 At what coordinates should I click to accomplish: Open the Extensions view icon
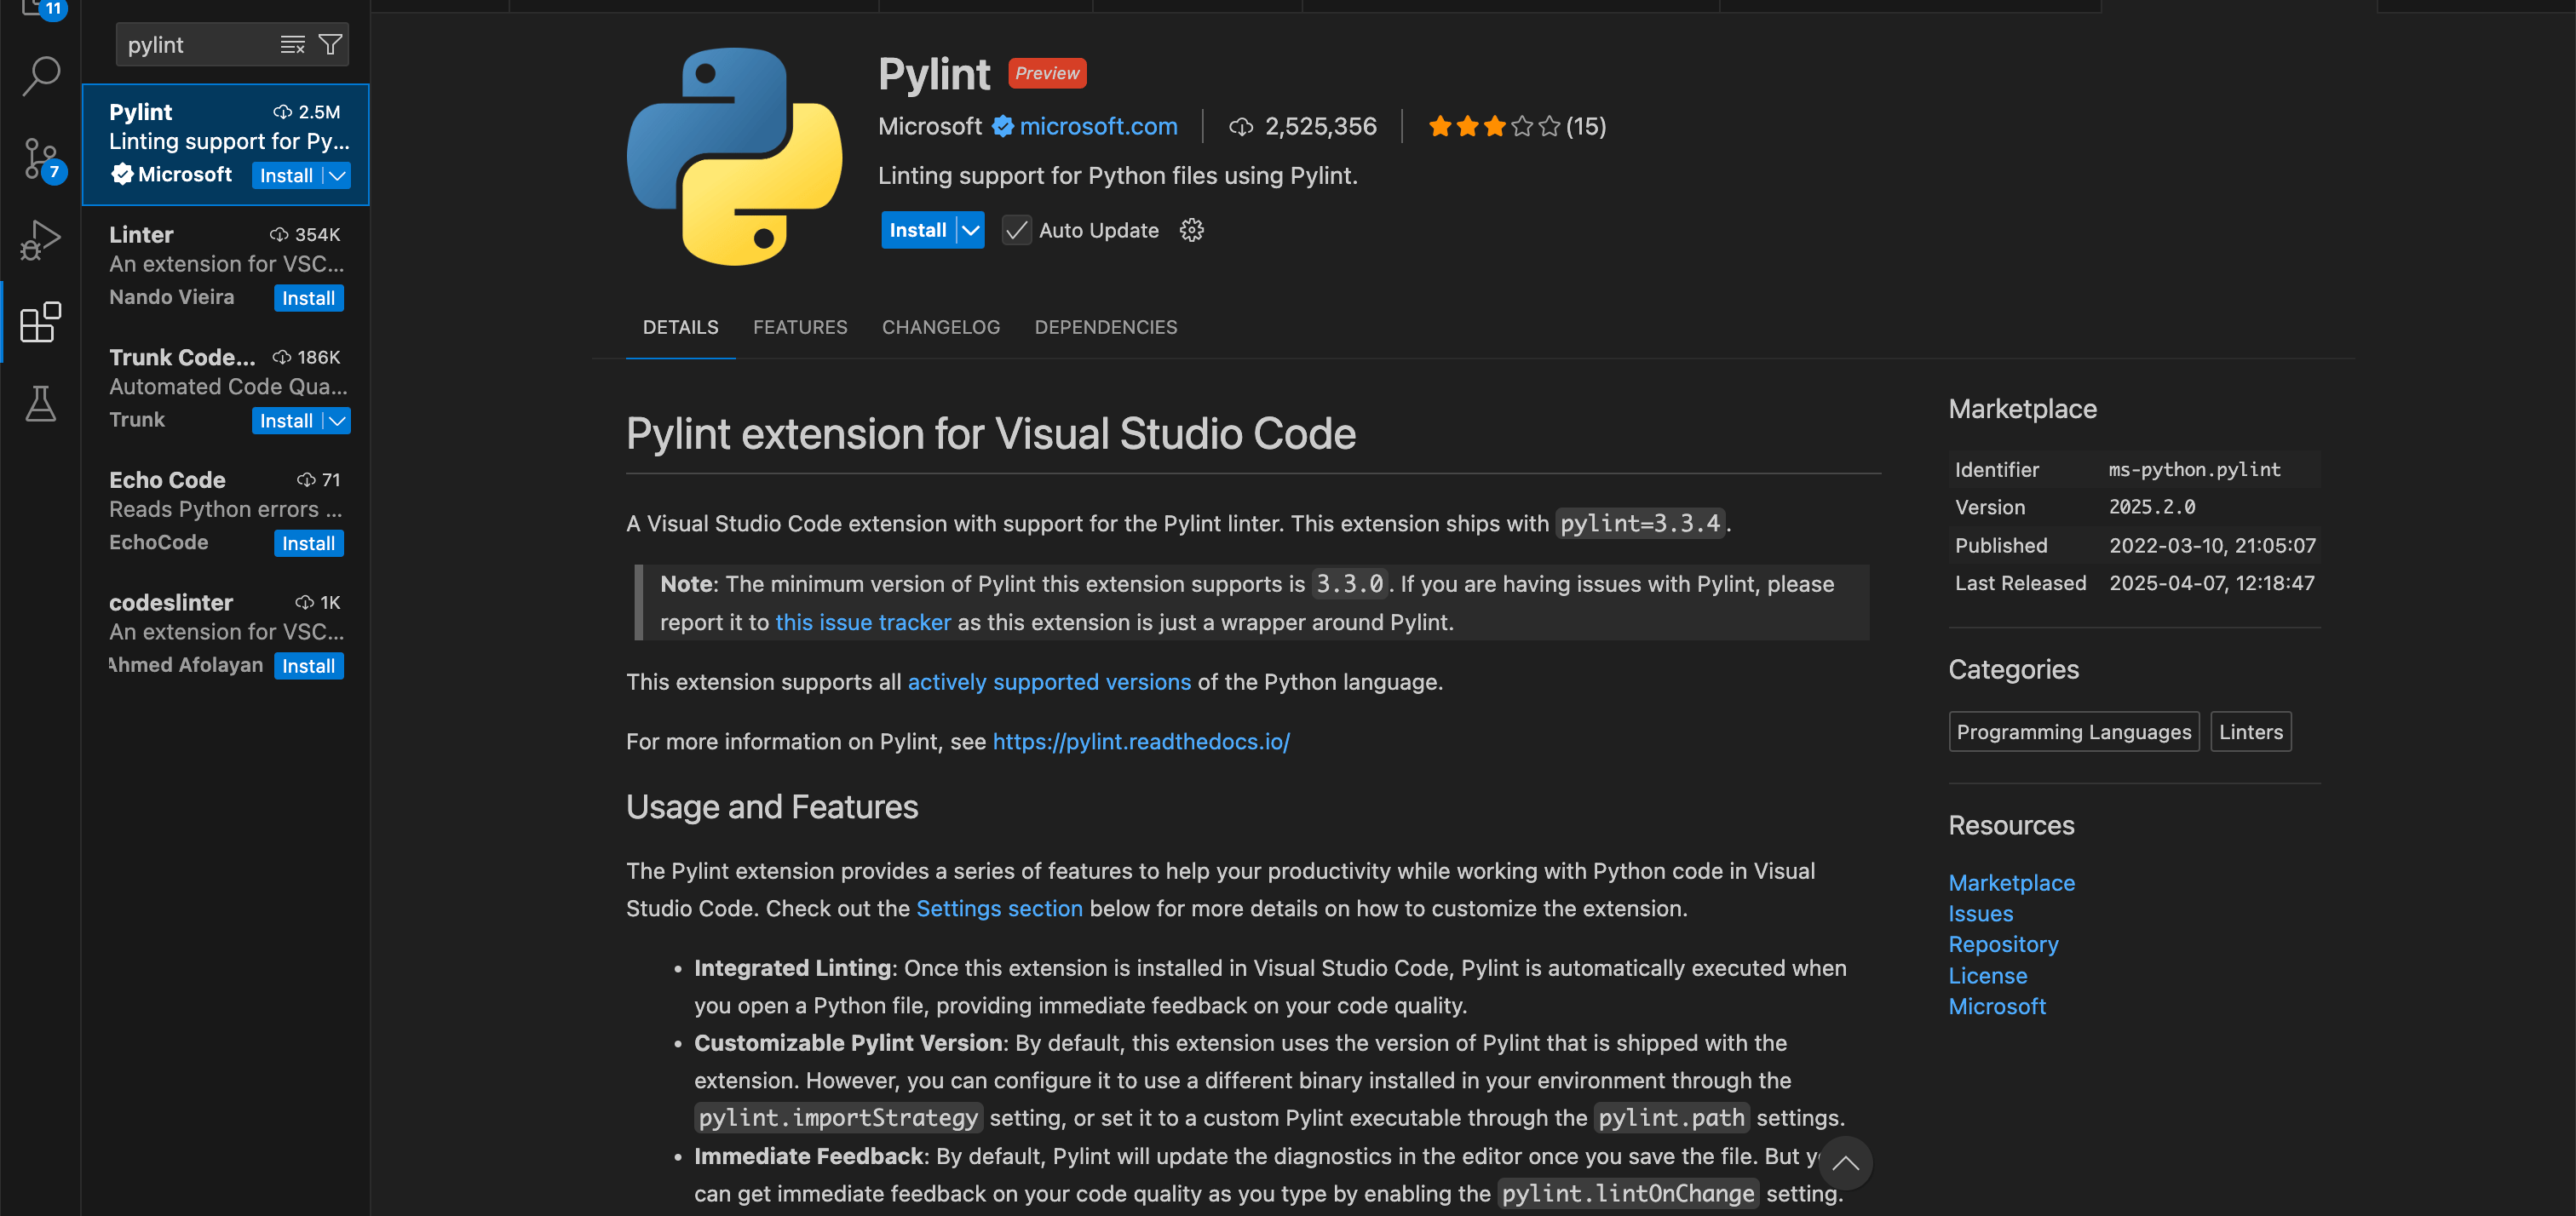click(41, 322)
